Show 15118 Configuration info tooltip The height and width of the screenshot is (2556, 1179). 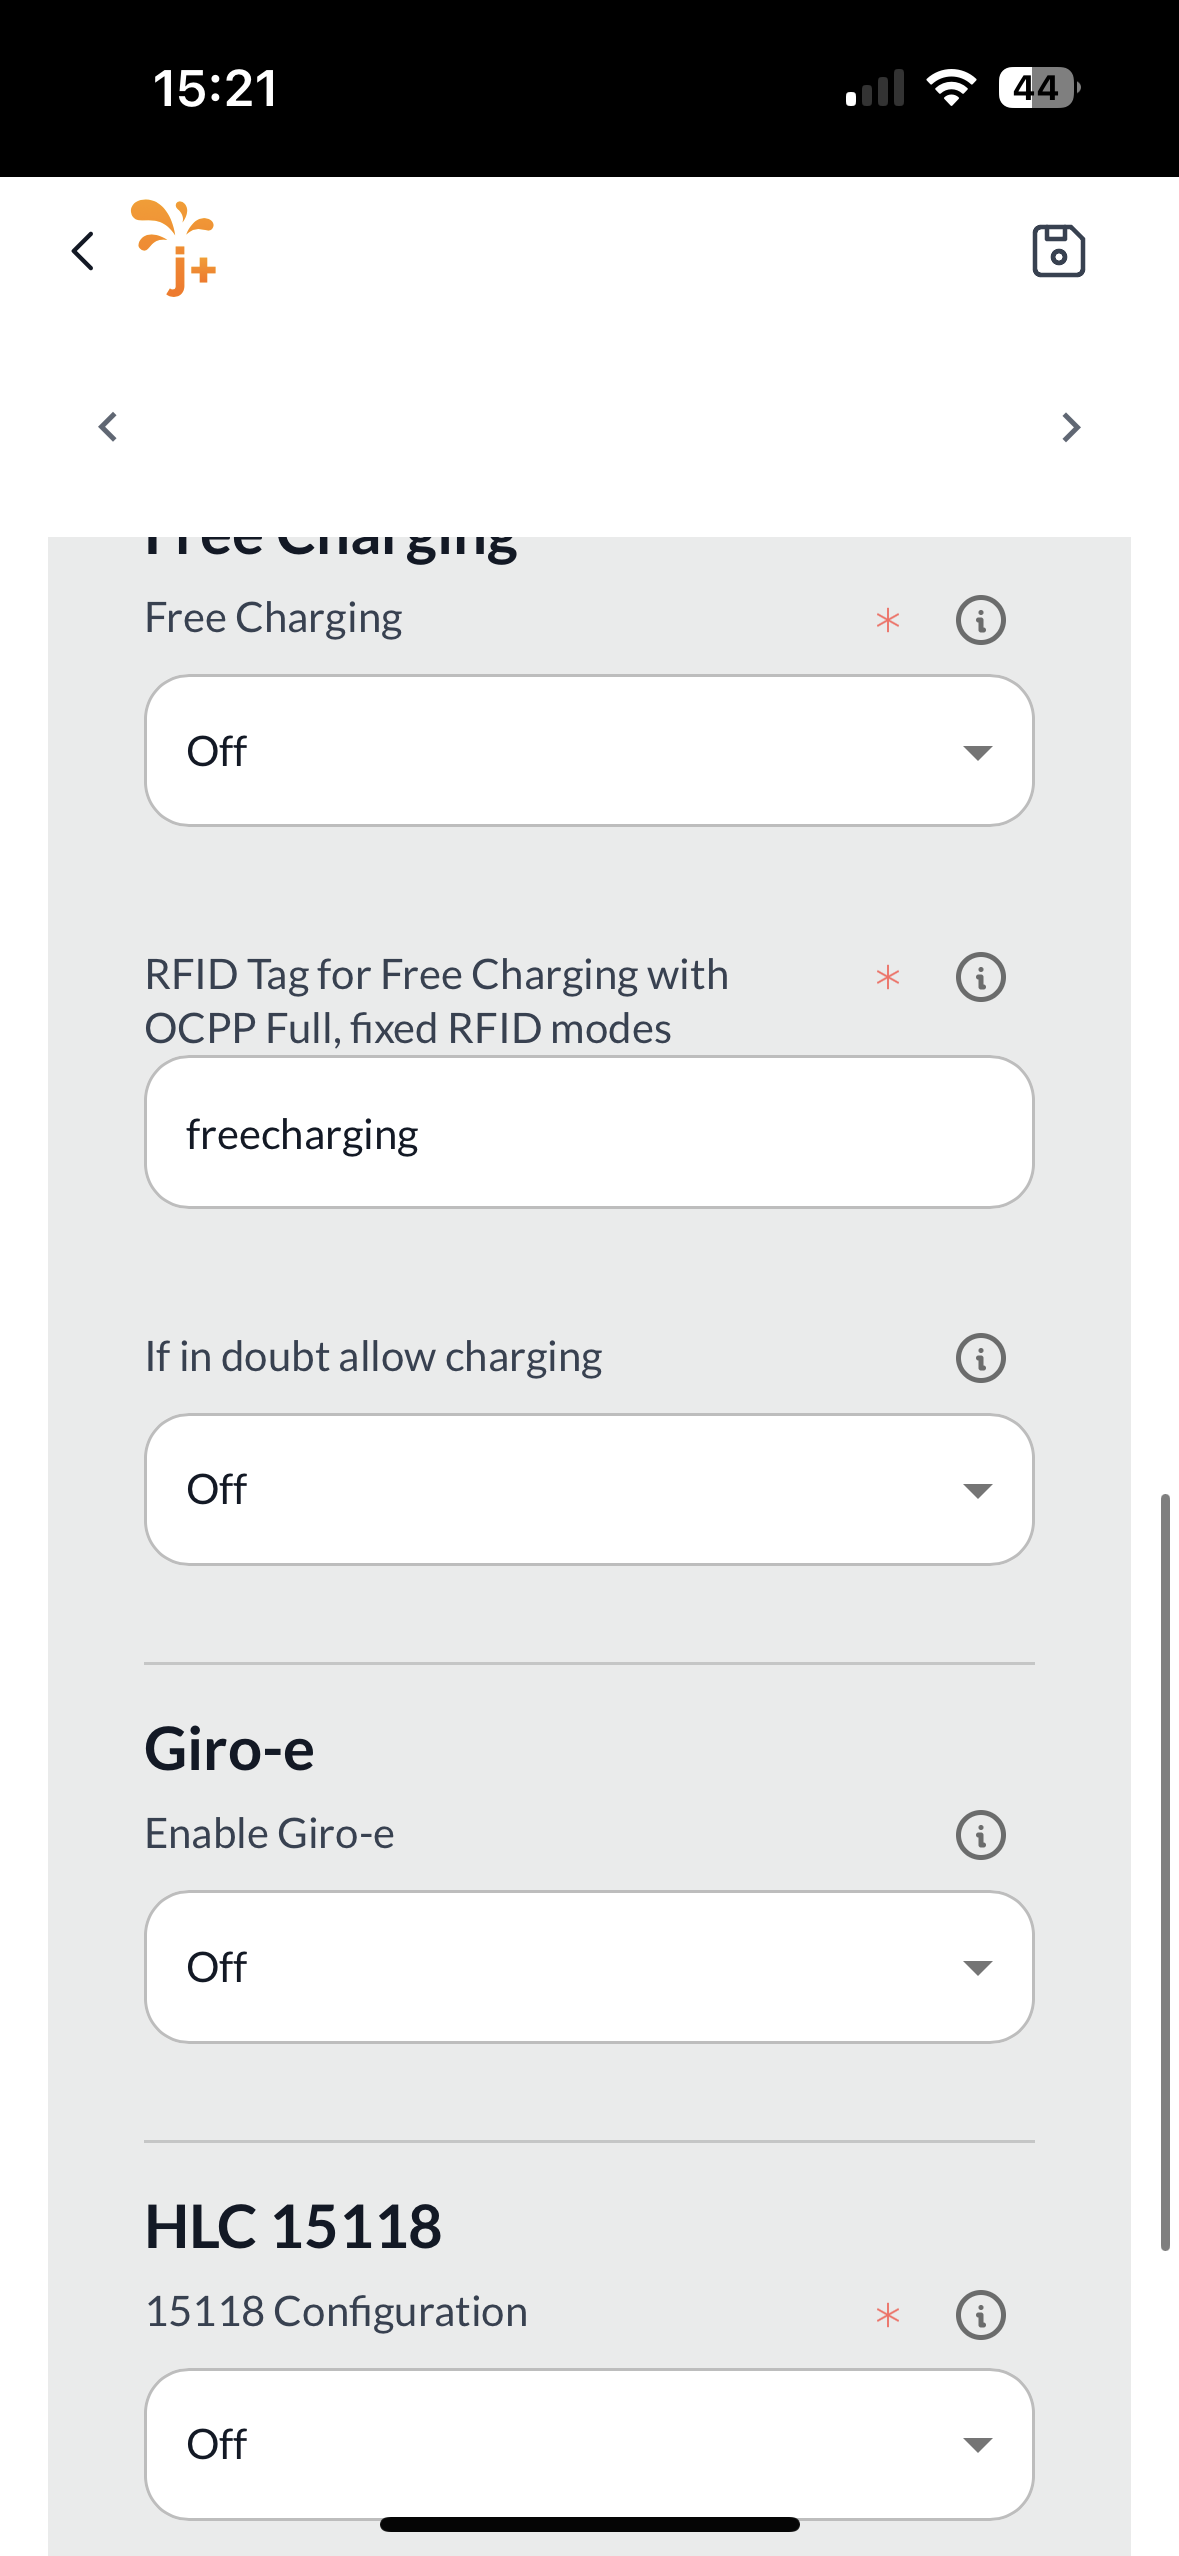pos(980,2314)
